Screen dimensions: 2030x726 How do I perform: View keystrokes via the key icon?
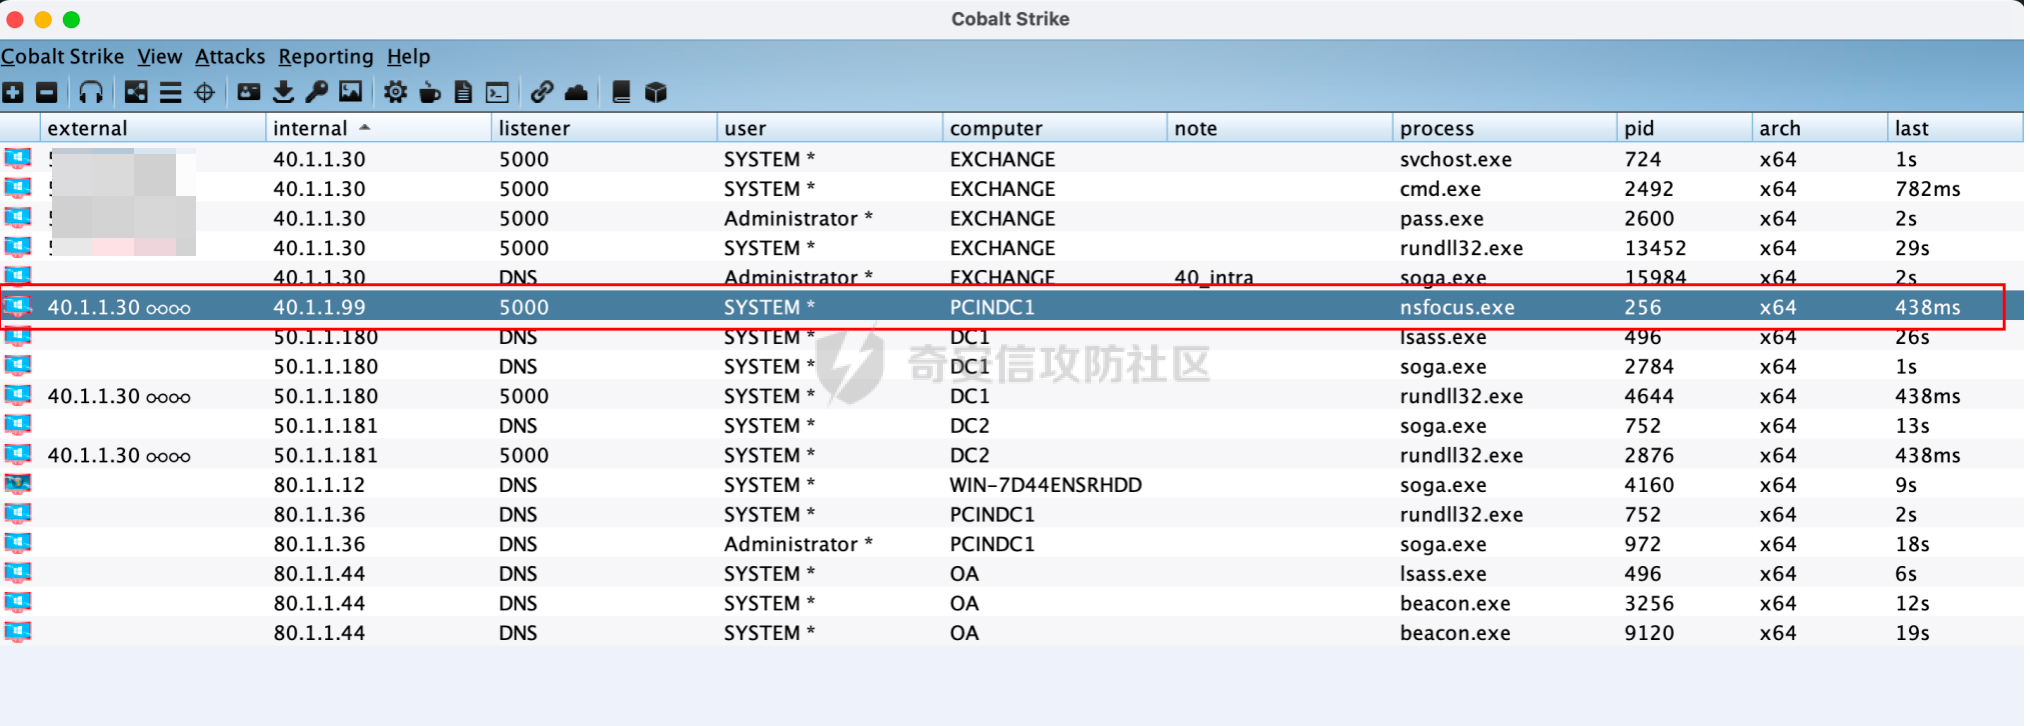317,93
